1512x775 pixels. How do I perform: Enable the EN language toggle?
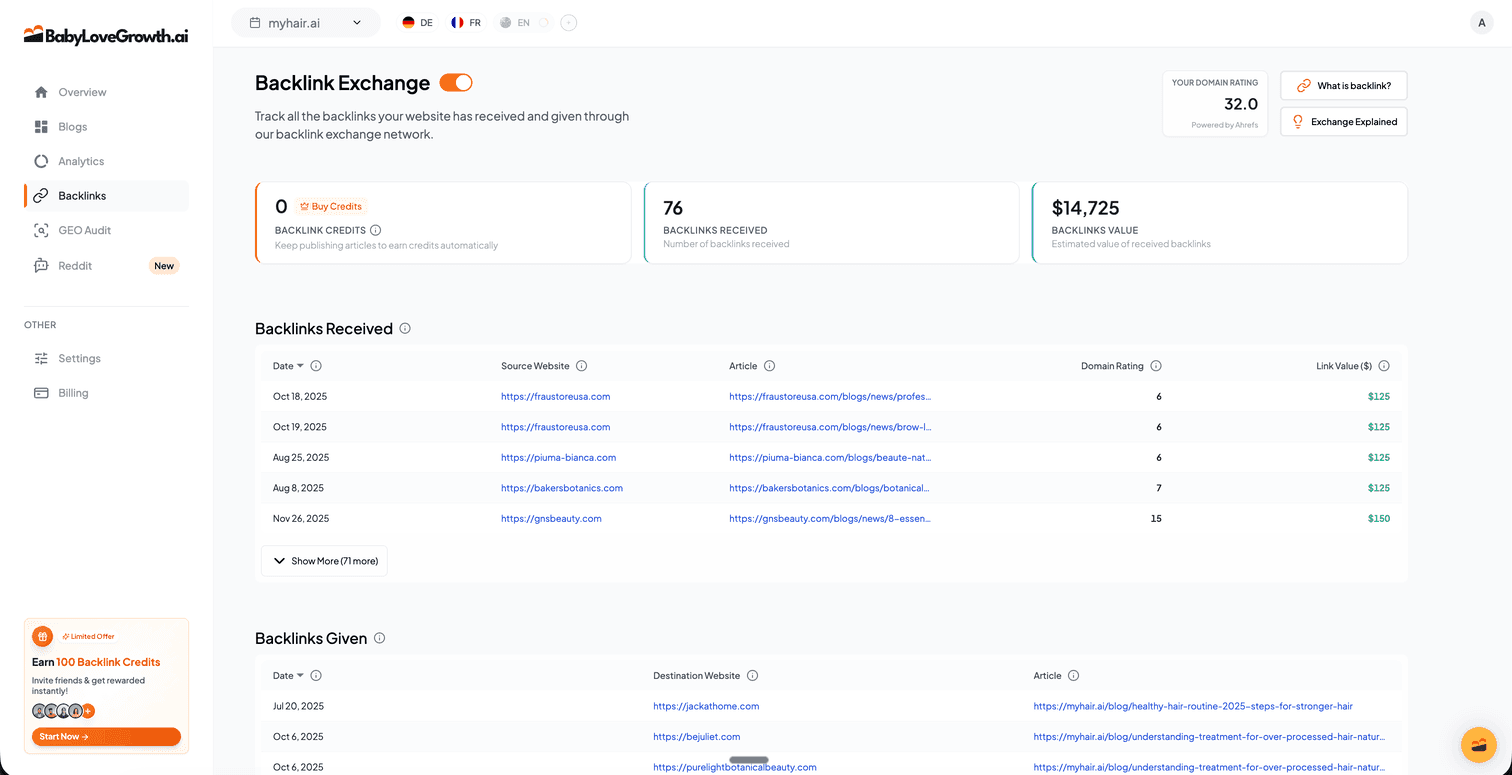click(516, 22)
